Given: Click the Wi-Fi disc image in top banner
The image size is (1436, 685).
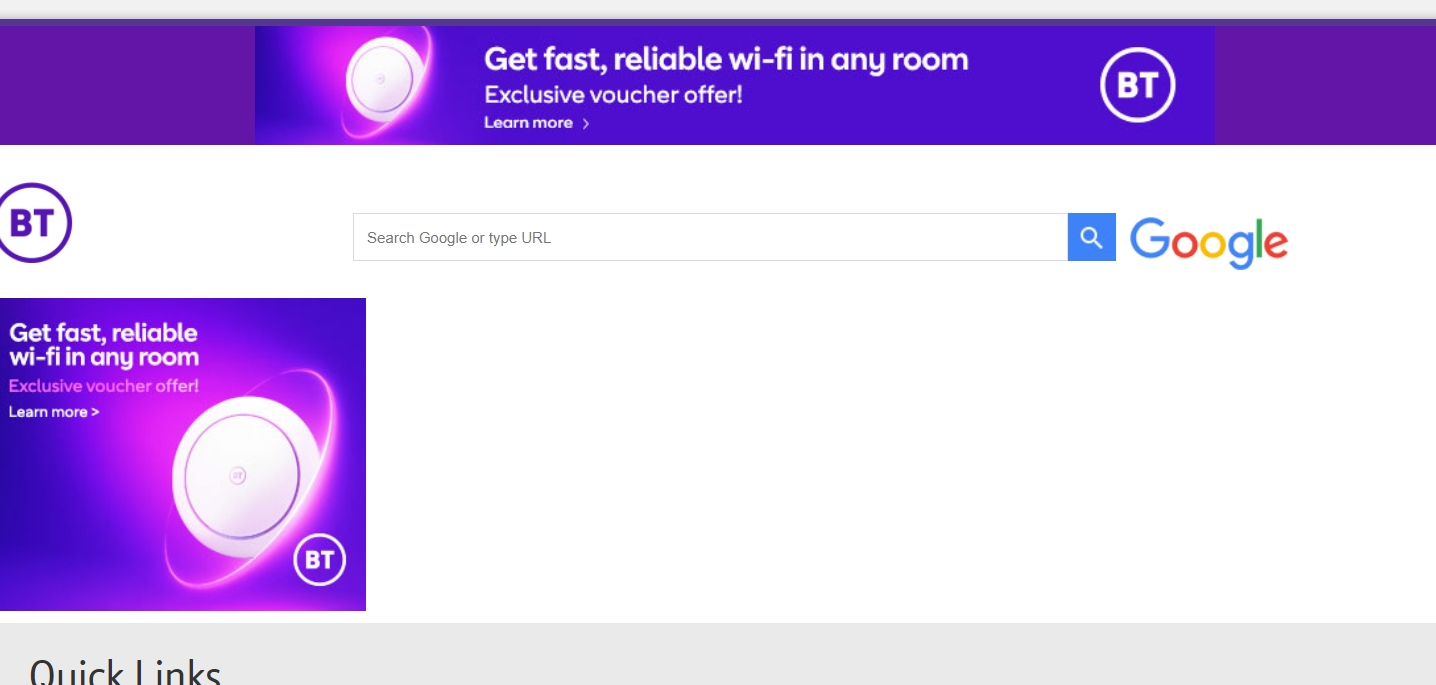Looking at the screenshot, I should coord(386,82).
